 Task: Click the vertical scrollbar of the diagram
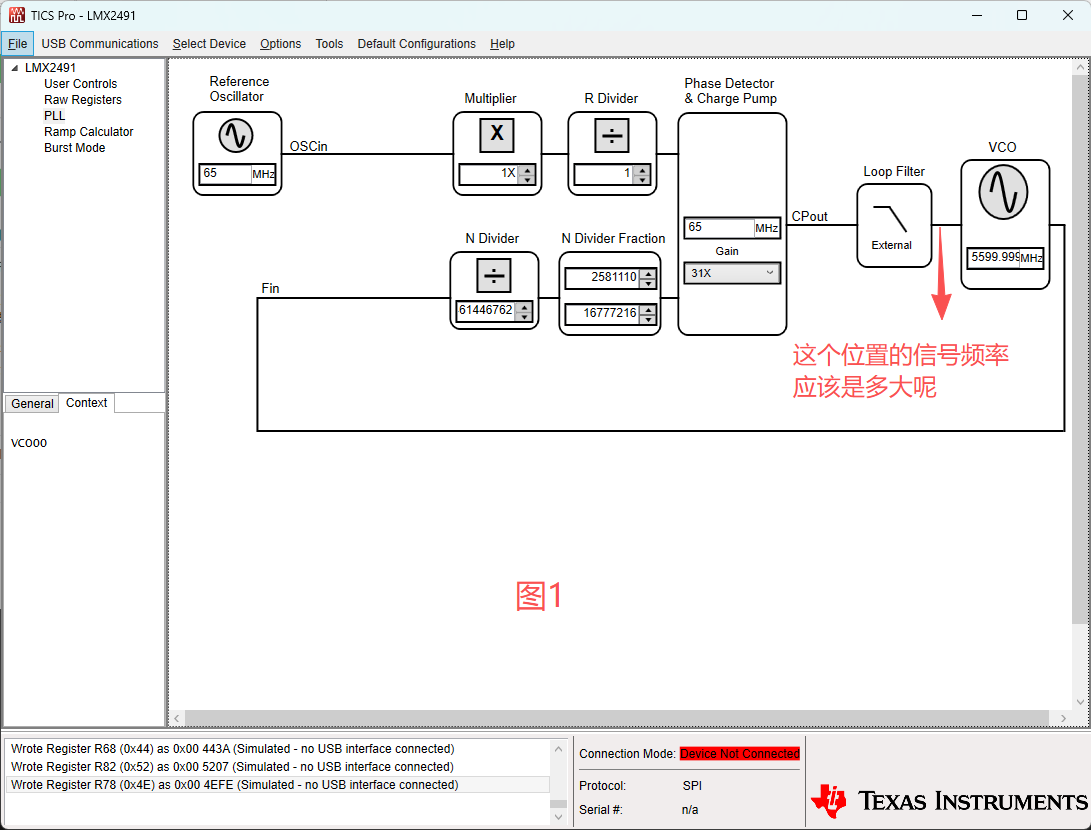(x=1080, y=348)
